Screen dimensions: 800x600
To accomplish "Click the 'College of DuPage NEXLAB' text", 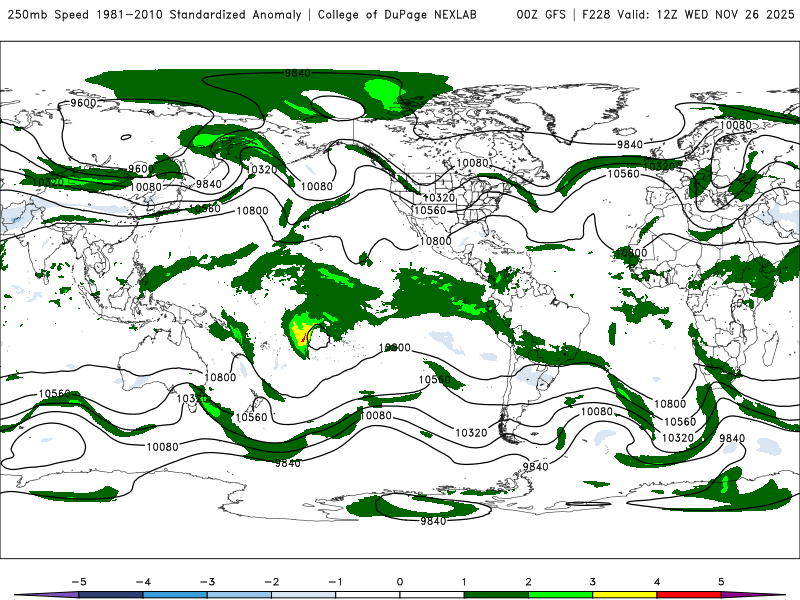I will 397,15.
